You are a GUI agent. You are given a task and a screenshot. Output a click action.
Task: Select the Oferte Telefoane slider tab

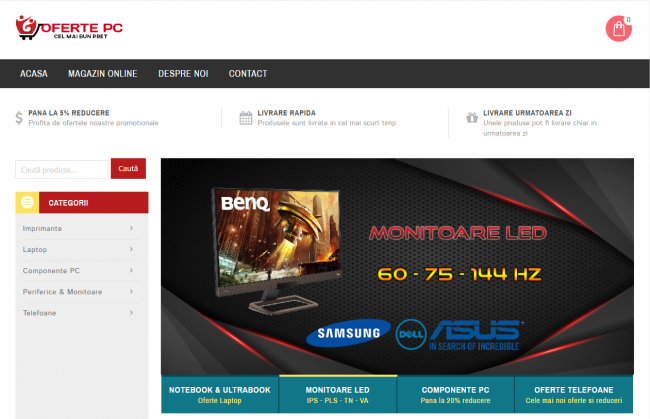click(574, 395)
